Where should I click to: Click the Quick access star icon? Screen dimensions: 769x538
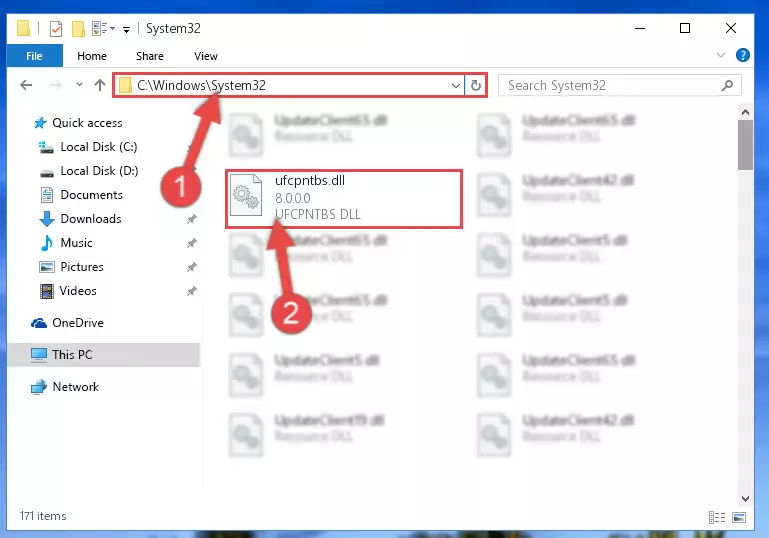click(40, 123)
